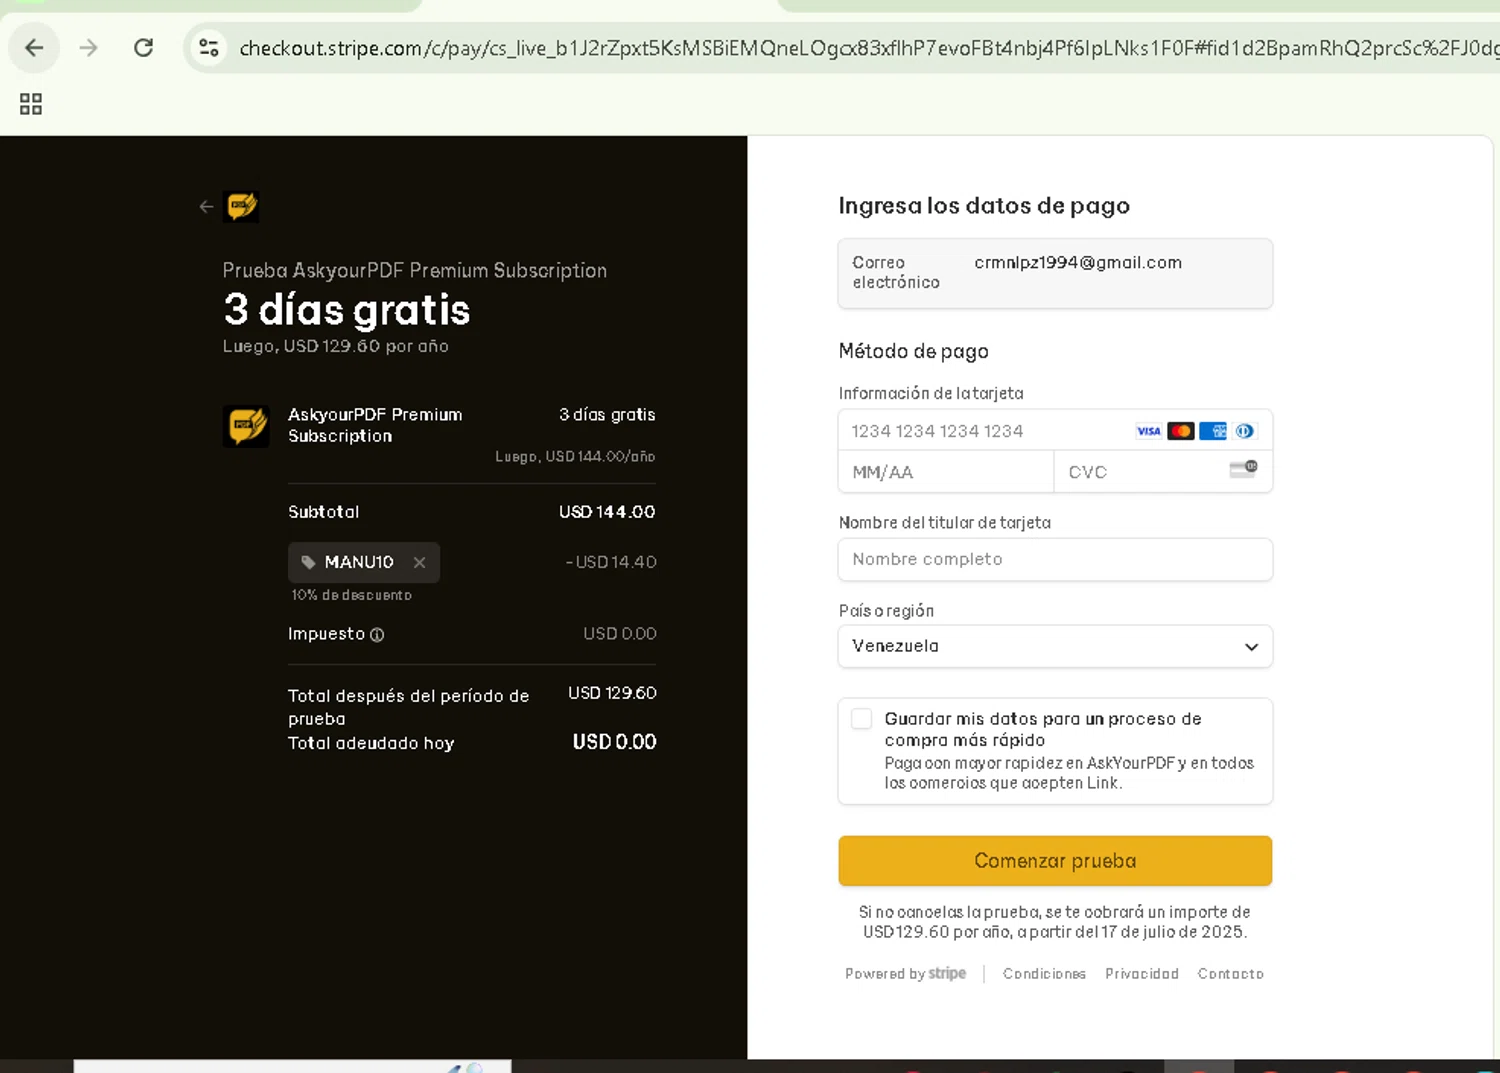Screen dimensions: 1500x1073
Task: Click the -USD 14.40 discount amount
Action: pos(611,562)
